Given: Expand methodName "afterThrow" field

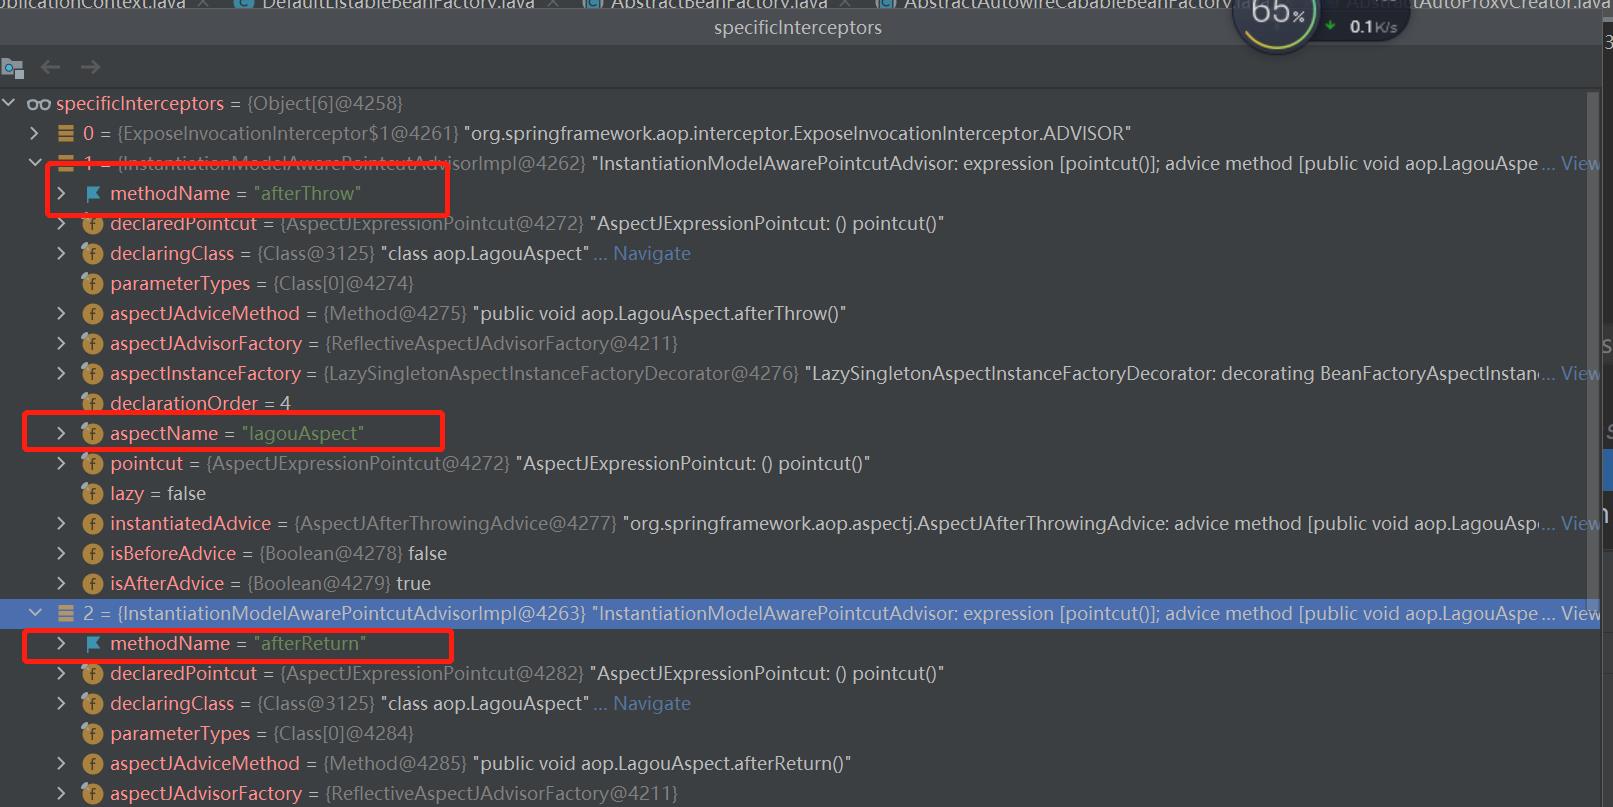Looking at the screenshot, I should coord(61,193).
